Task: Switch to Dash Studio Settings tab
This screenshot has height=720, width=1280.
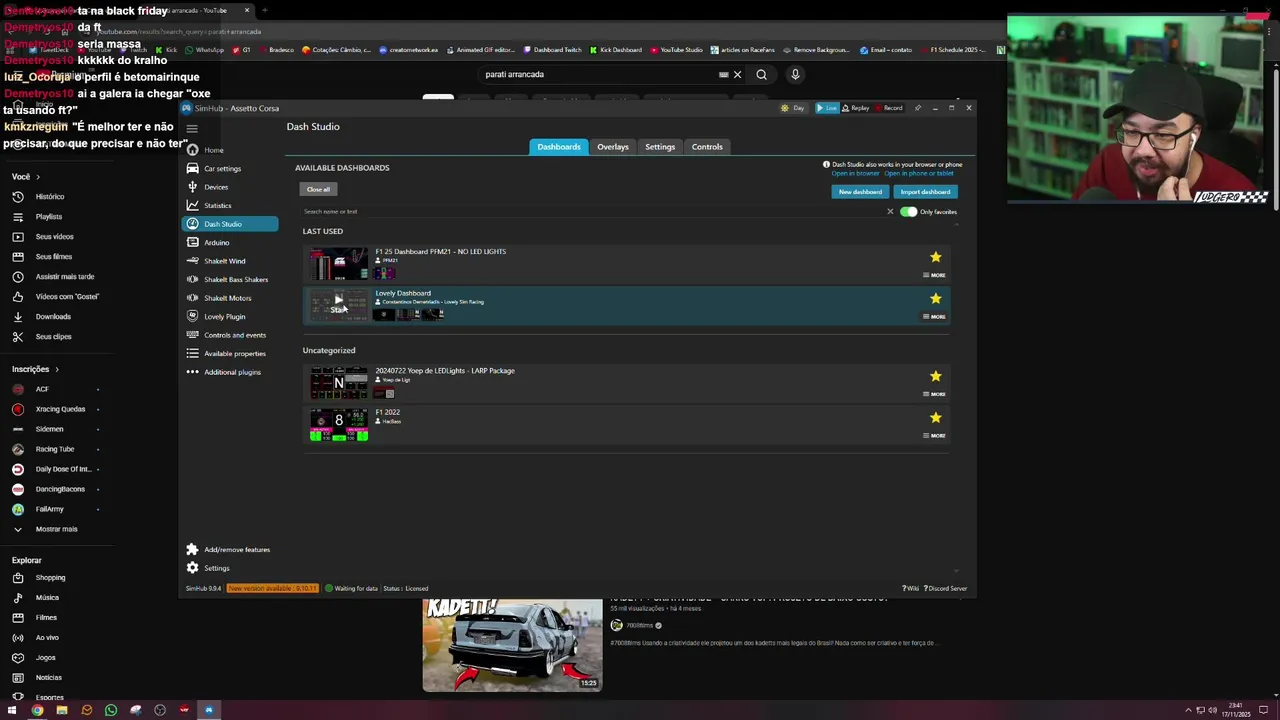Action: point(660,147)
